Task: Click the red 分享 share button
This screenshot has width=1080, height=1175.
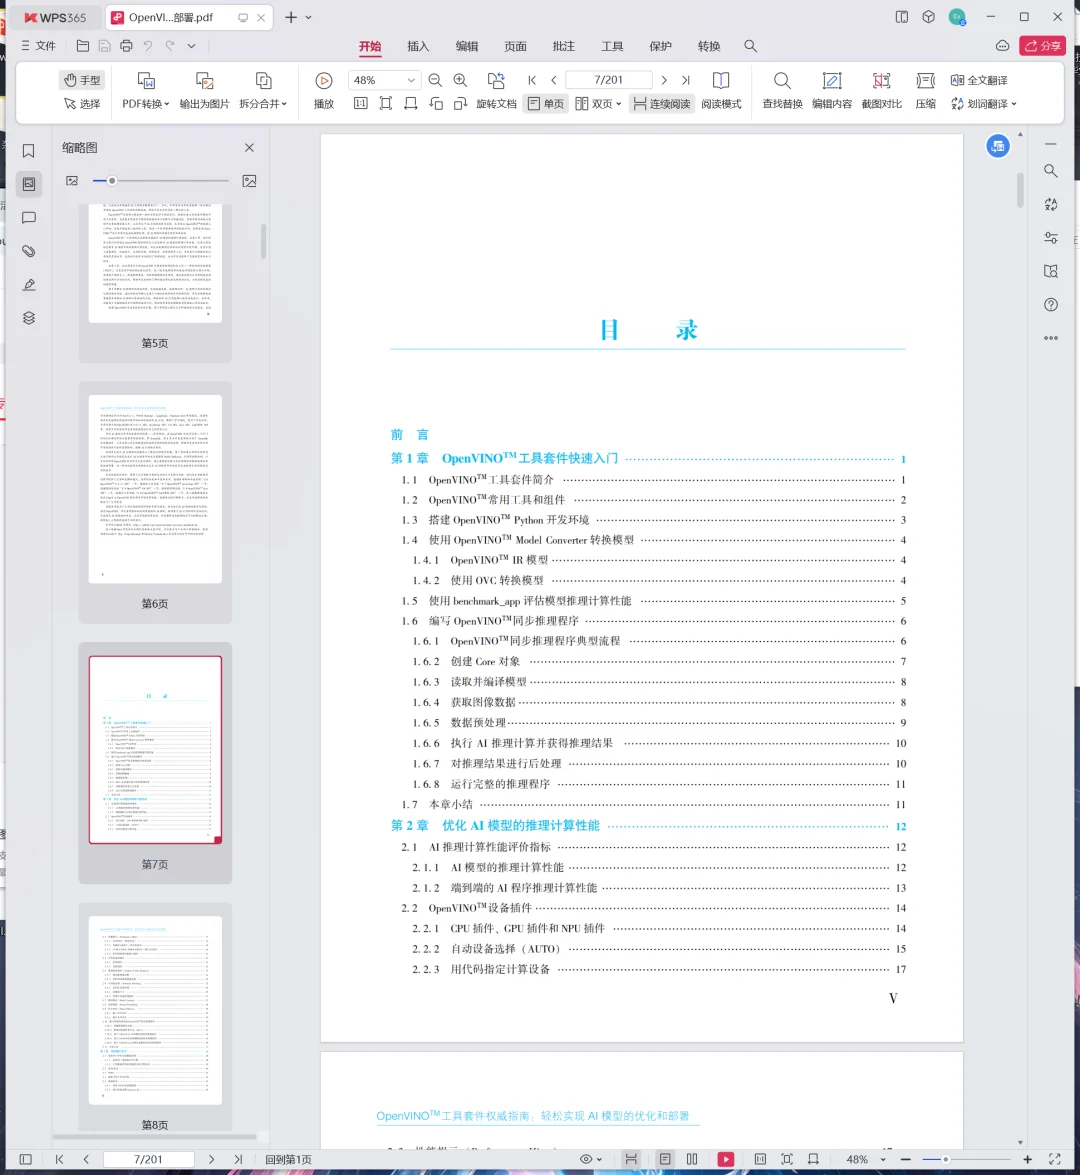Action: tap(1043, 46)
